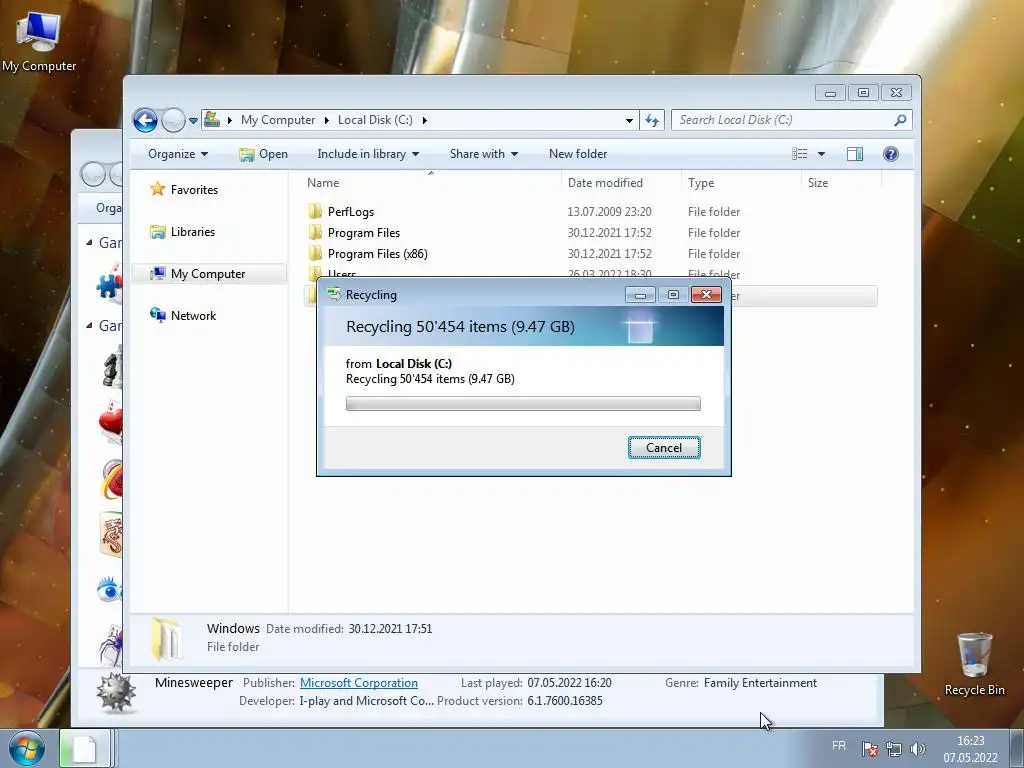
Task: Click the chess game icon in Games window
Action: click(x=112, y=366)
